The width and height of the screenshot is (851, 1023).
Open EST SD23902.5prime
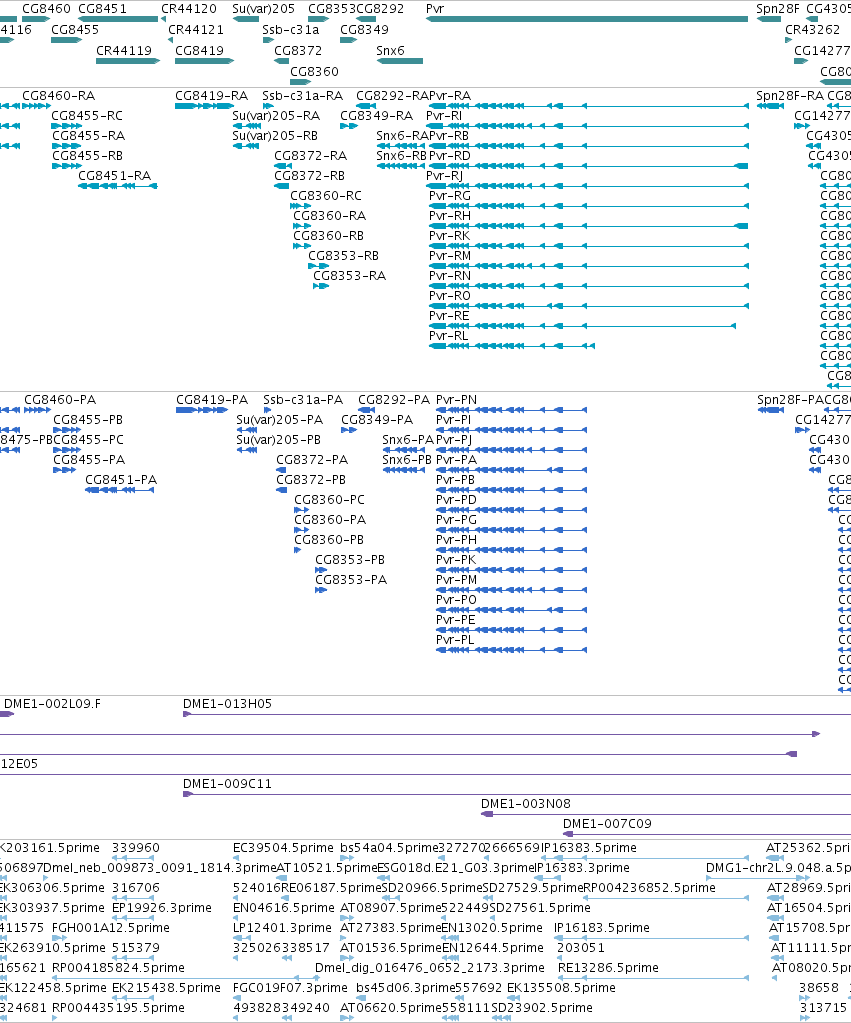click(x=542, y=1008)
